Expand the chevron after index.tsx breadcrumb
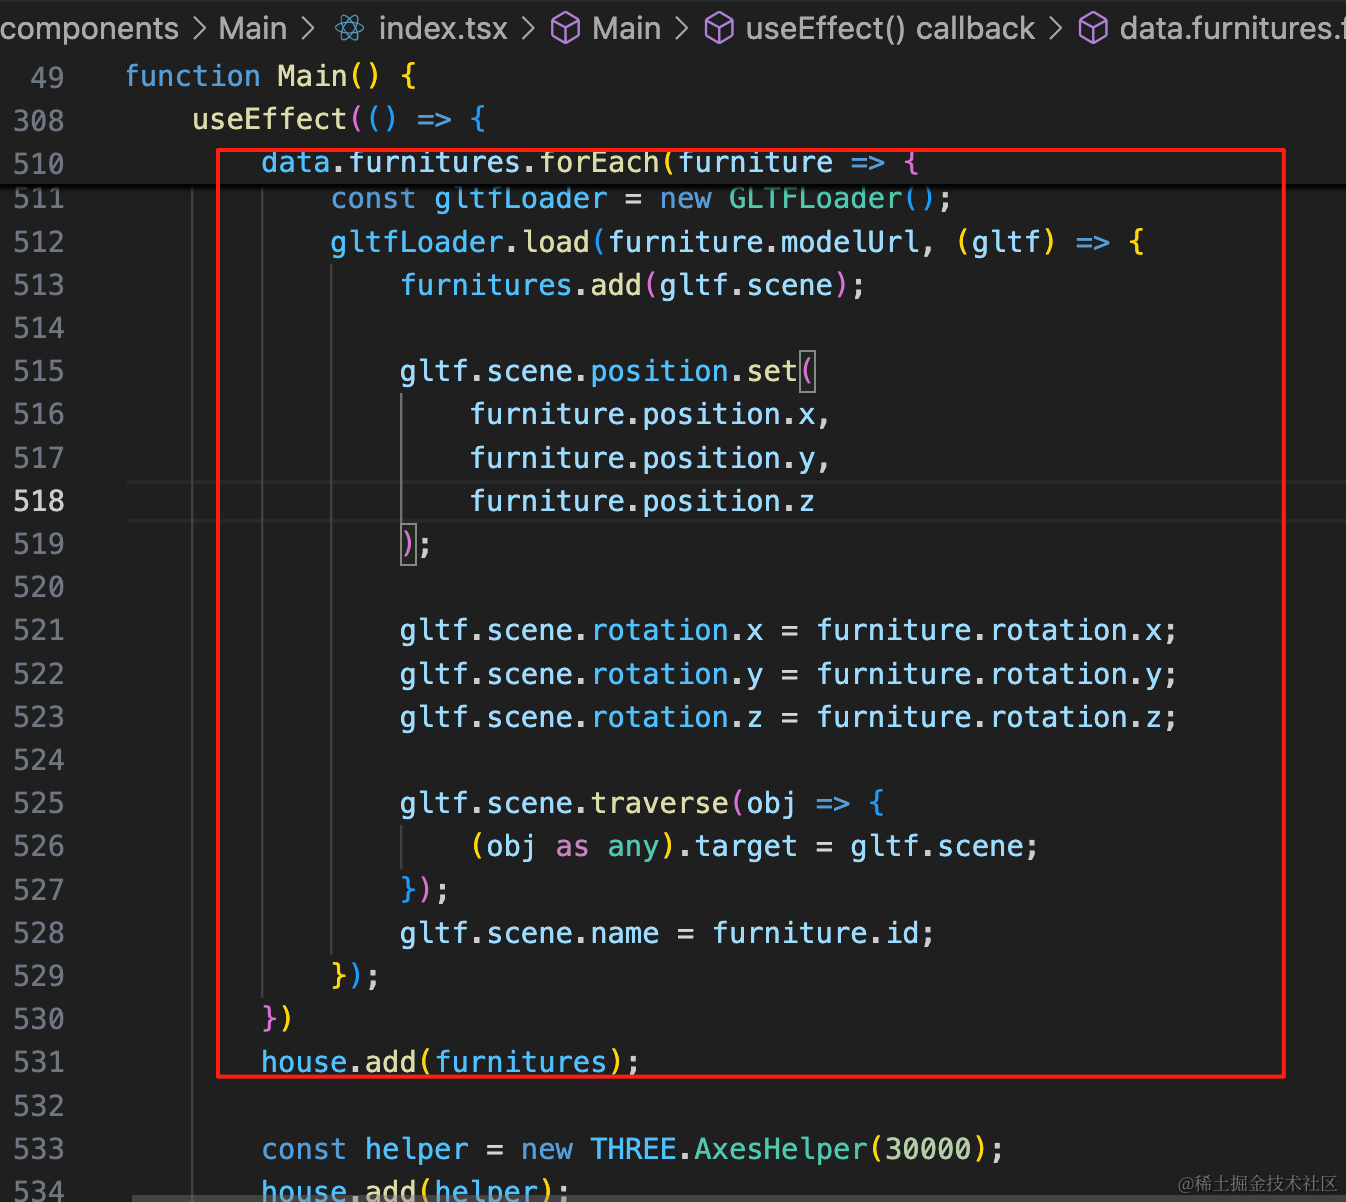This screenshot has width=1346, height=1202. [x=529, y=29]
